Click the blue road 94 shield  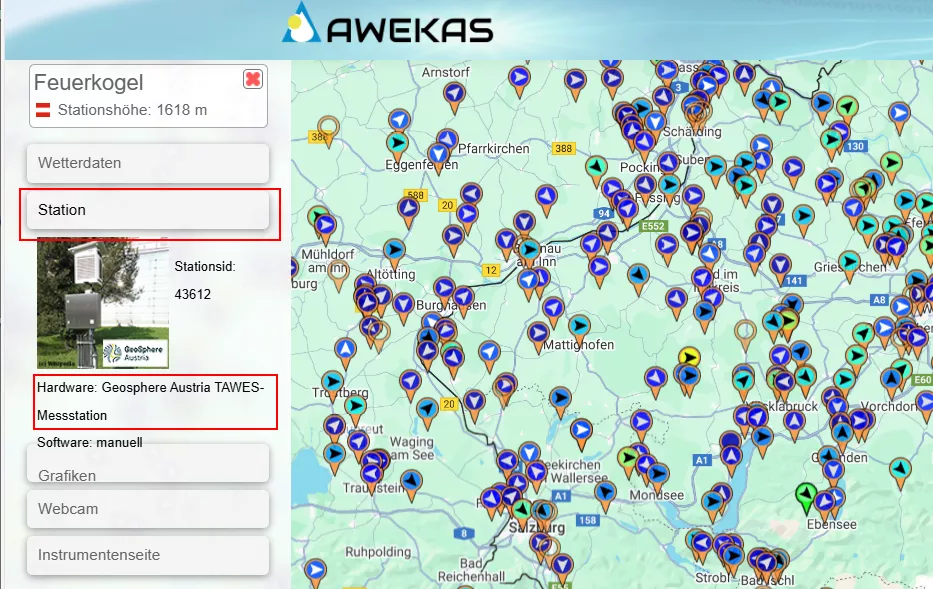603,213
